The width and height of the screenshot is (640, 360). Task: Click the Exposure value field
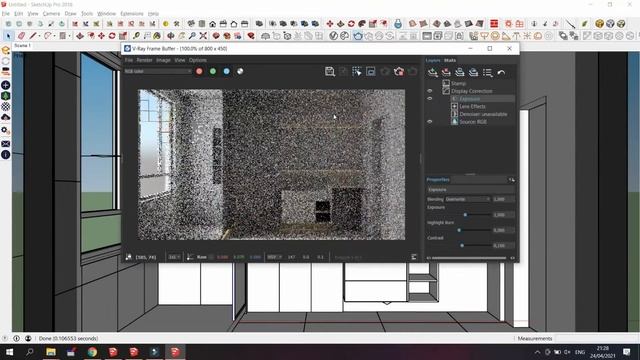point(503,215)
